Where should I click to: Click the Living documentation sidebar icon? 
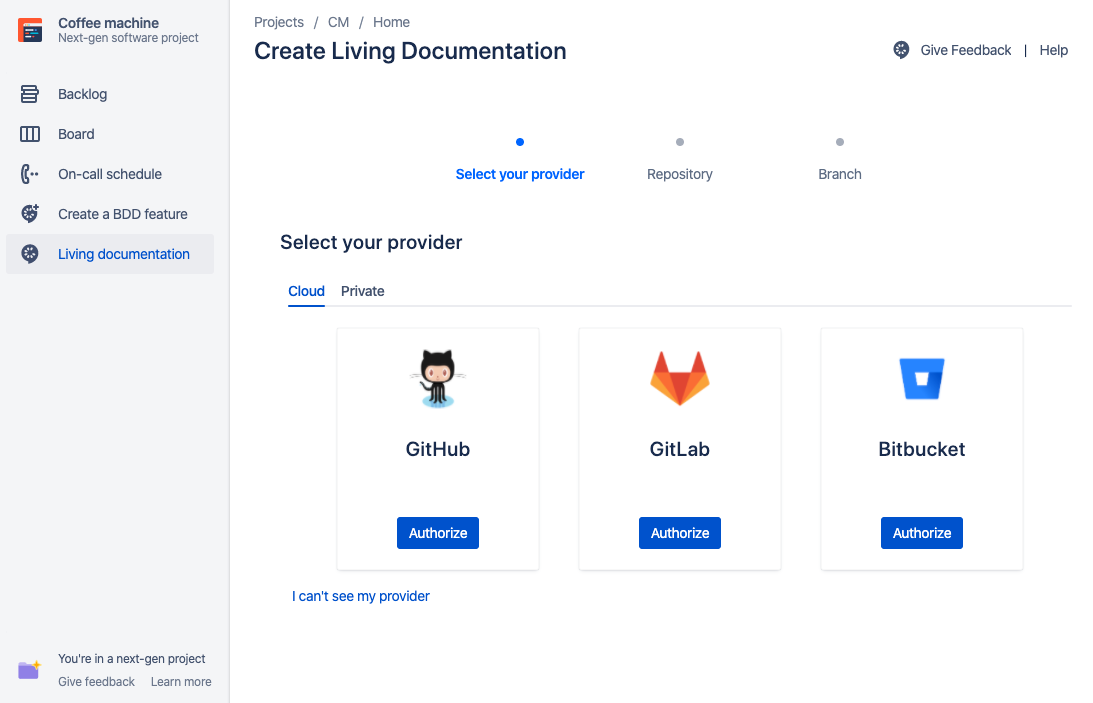pyautogui.click(x=29, y=254)
